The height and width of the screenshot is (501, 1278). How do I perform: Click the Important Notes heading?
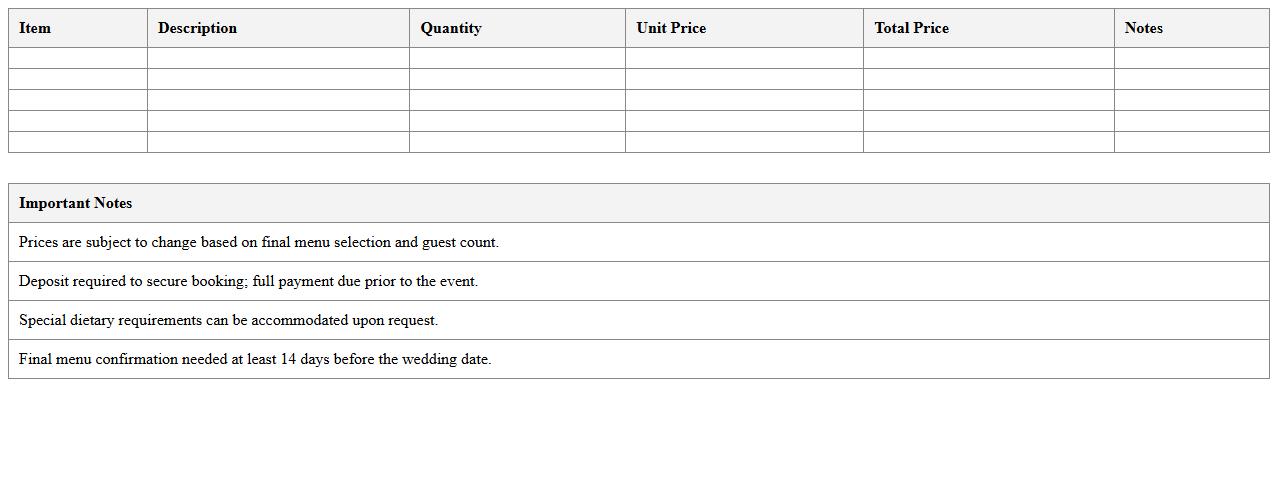pos(75,203)
